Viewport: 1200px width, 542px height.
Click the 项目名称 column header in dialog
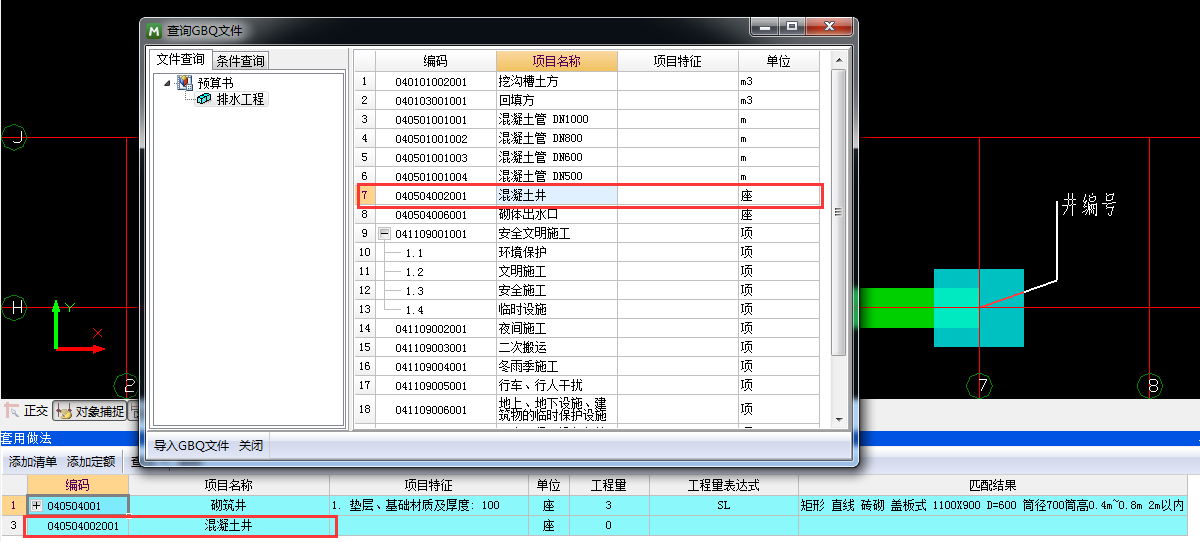click(x=556, y=61)
